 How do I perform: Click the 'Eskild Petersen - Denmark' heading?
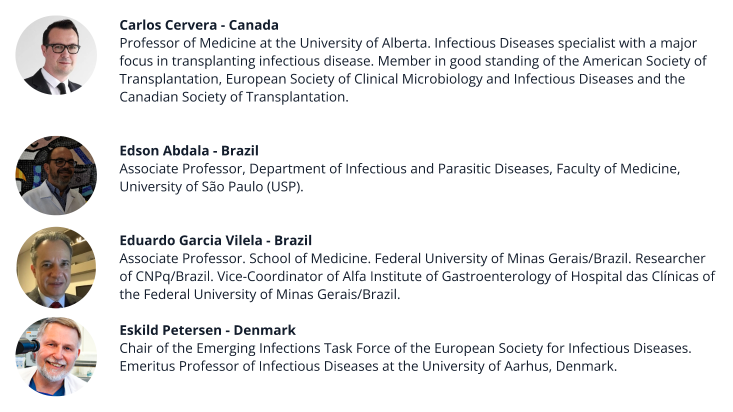(x=207, y=330)
